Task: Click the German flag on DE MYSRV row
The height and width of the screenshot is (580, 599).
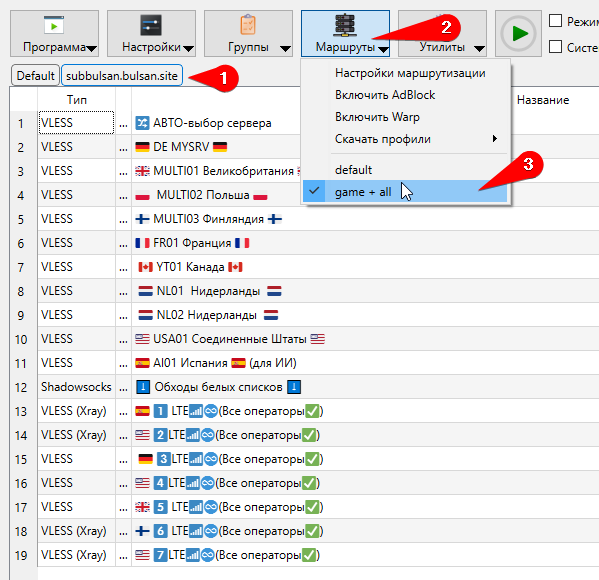Action: tap(142, 147)
